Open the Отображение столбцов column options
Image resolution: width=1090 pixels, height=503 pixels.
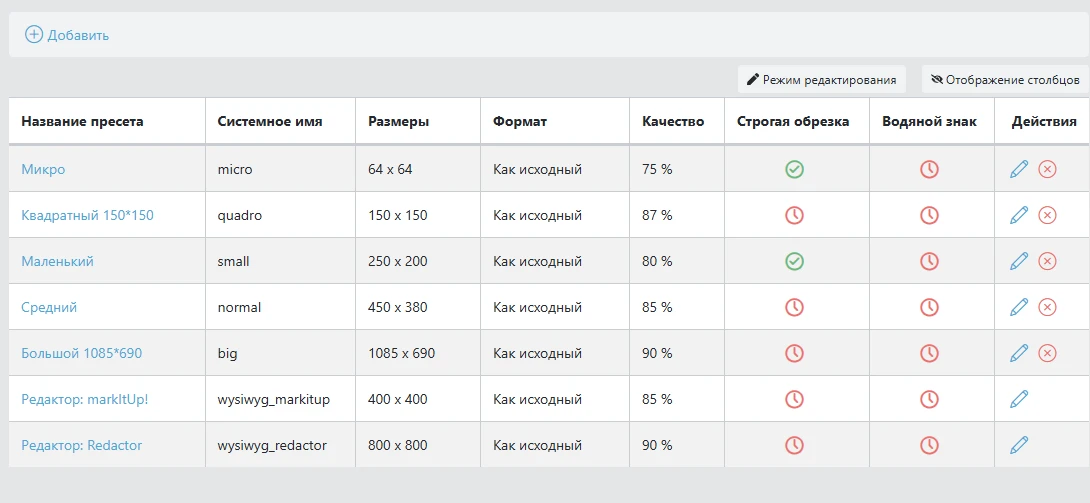1005,79
